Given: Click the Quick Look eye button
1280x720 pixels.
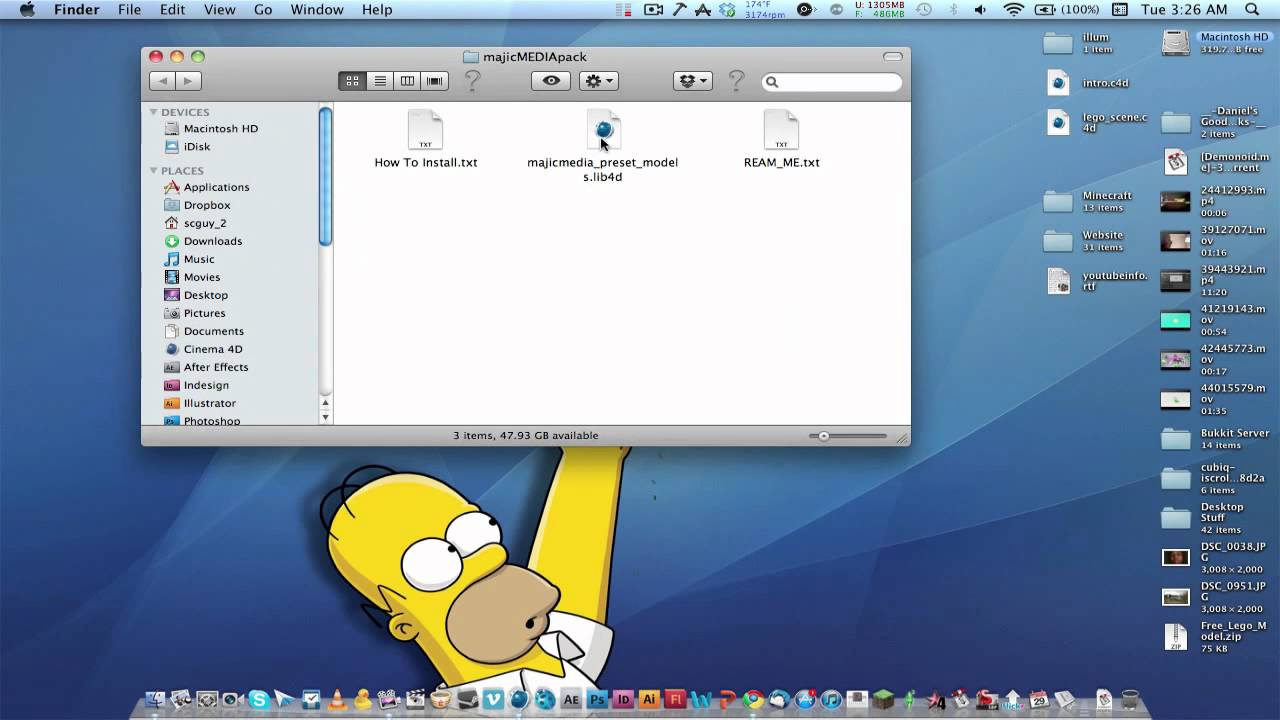Looking at the screenshot, I should [551, 81].
